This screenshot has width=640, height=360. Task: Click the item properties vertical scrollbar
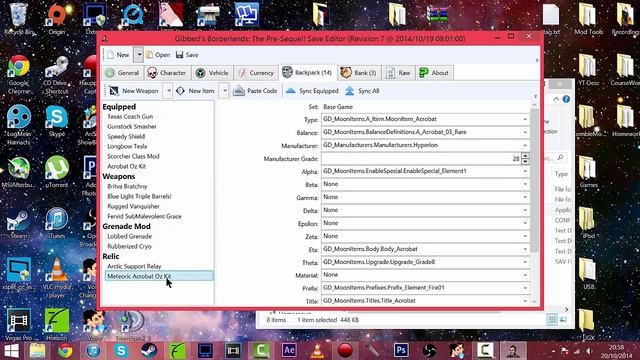click(x=535, y=180)
